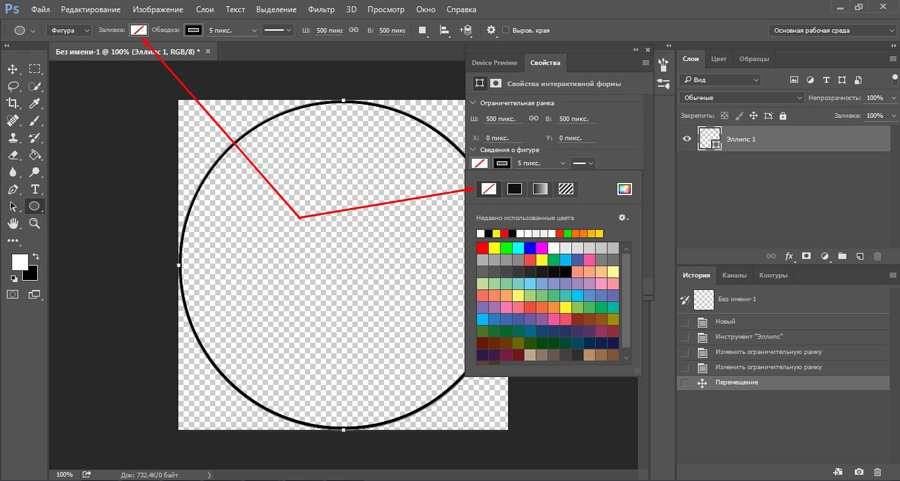Select the Hand tool
The height and width of the screenshot is (481, 900).
click(13, 224)
